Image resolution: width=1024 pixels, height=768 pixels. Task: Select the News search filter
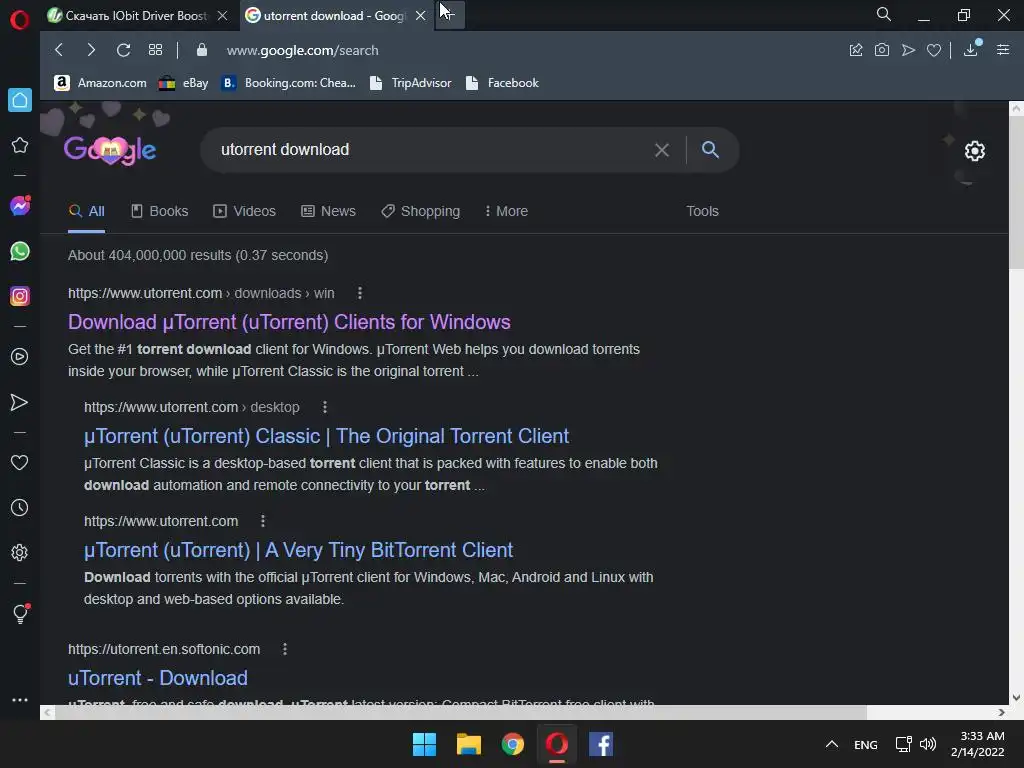[x=328, y=211]
